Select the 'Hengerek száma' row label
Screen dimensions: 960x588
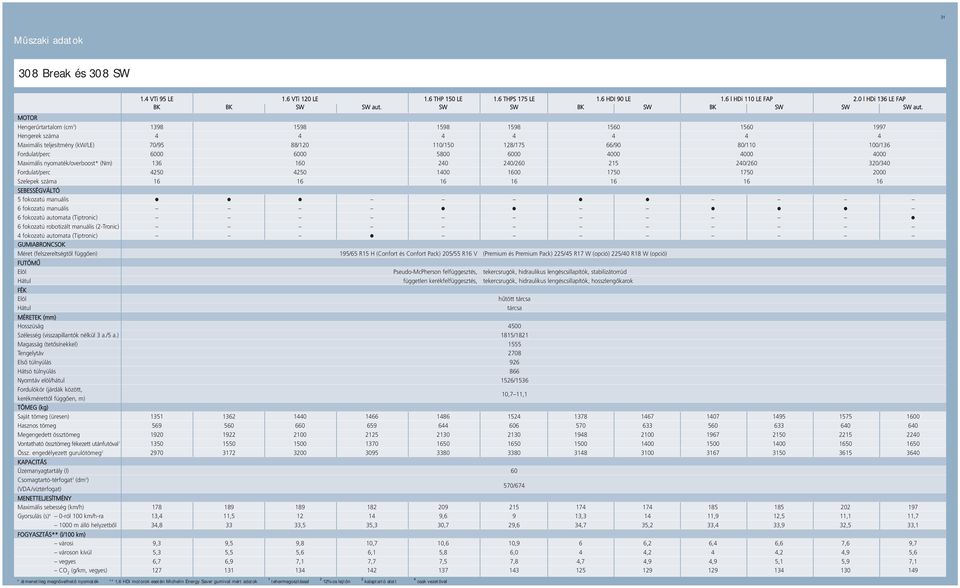coord(38,136)
